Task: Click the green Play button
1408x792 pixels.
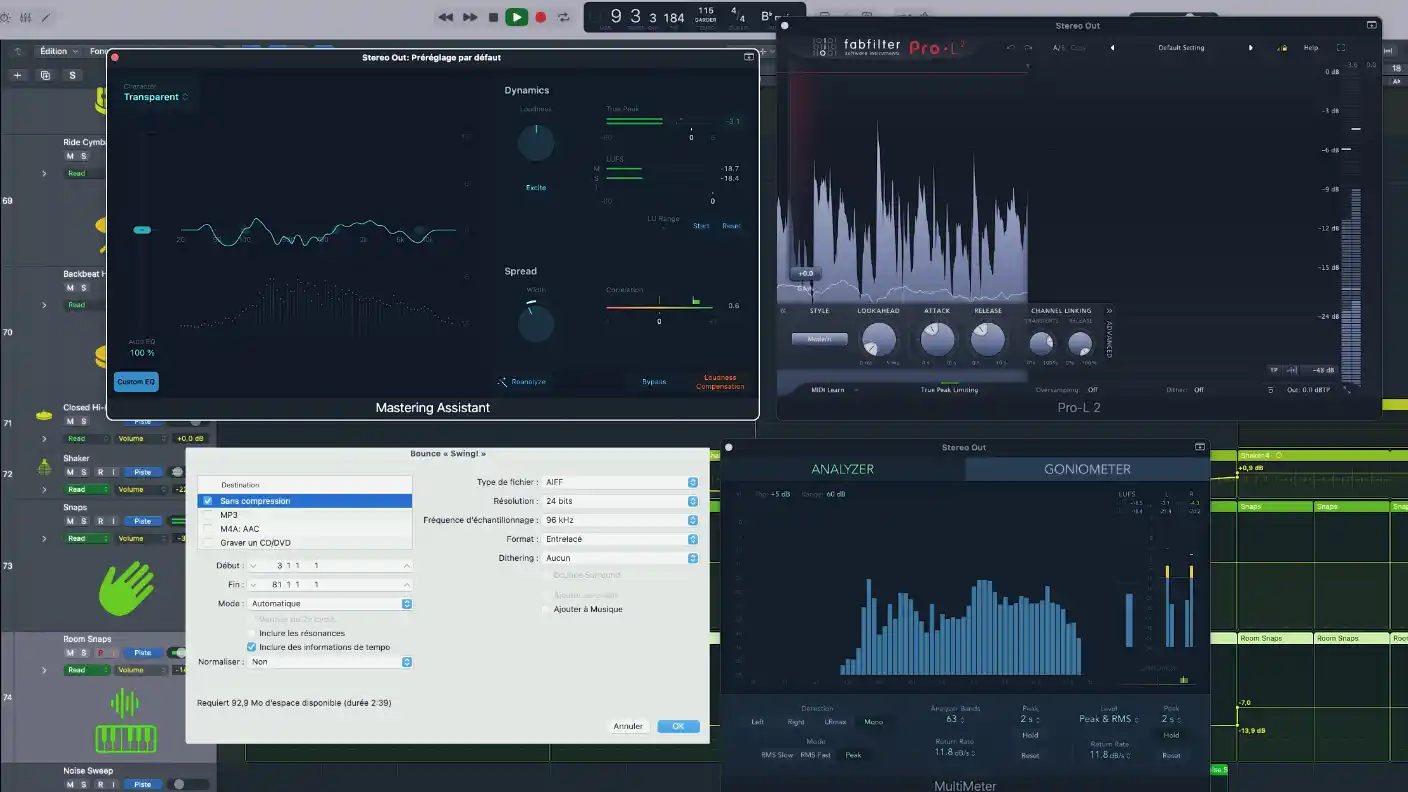Action: coord(516,17)
